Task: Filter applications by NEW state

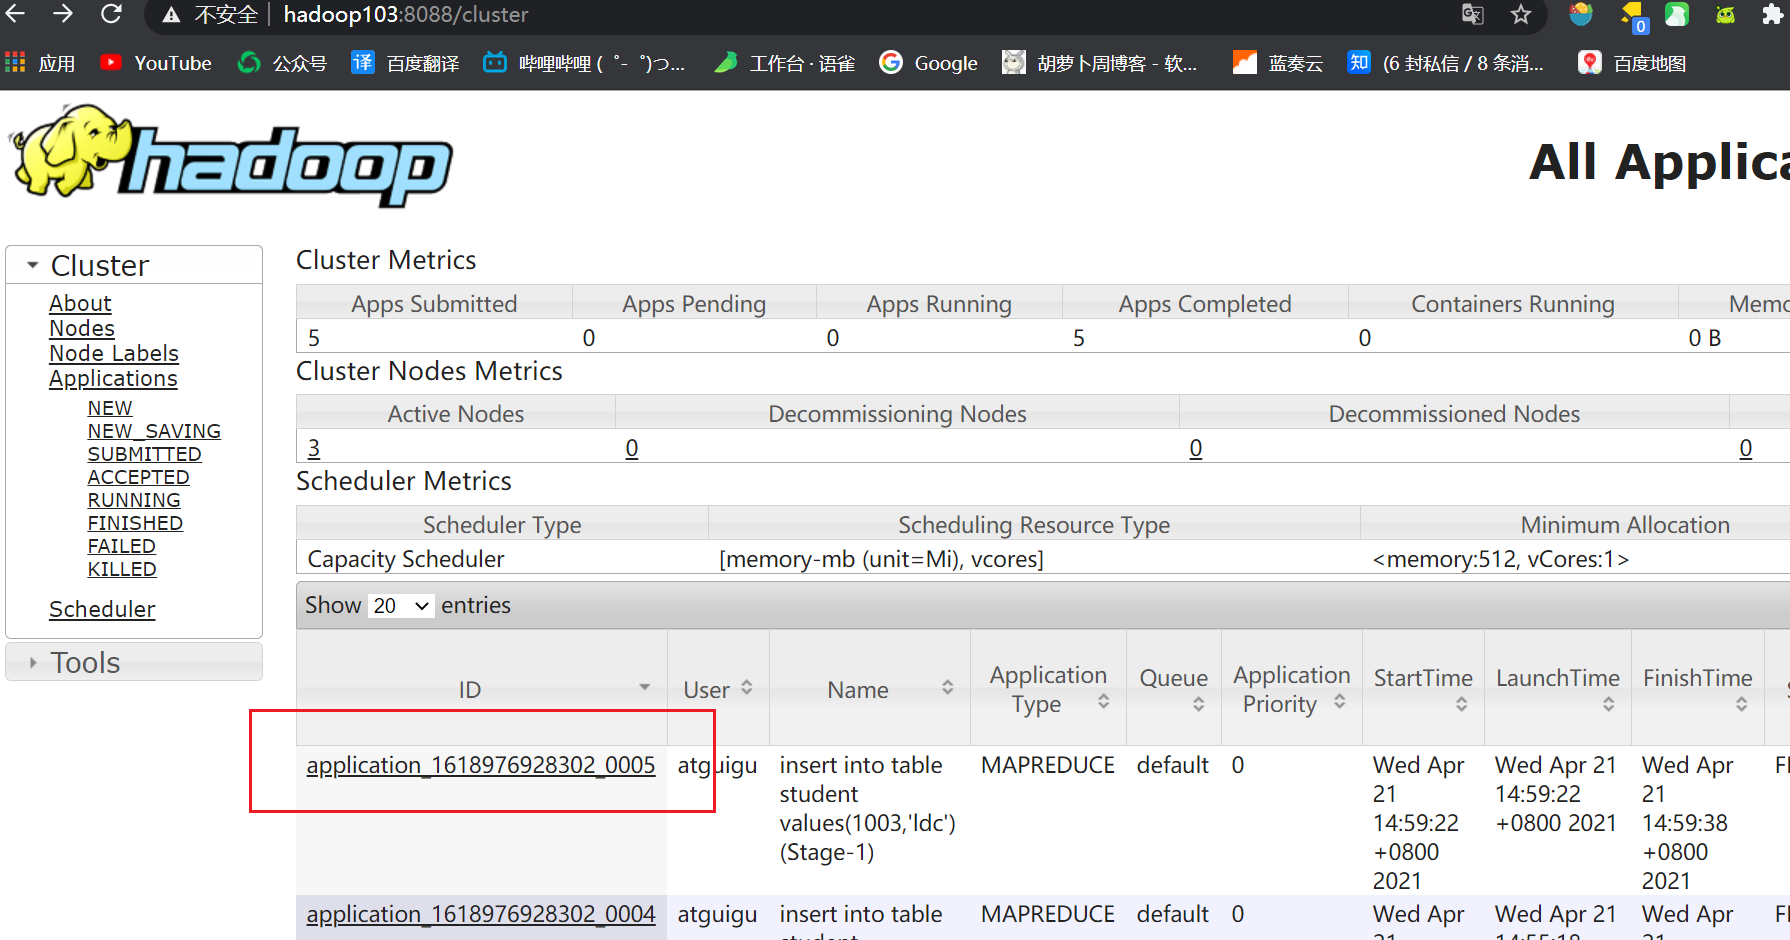Action: 110,408
